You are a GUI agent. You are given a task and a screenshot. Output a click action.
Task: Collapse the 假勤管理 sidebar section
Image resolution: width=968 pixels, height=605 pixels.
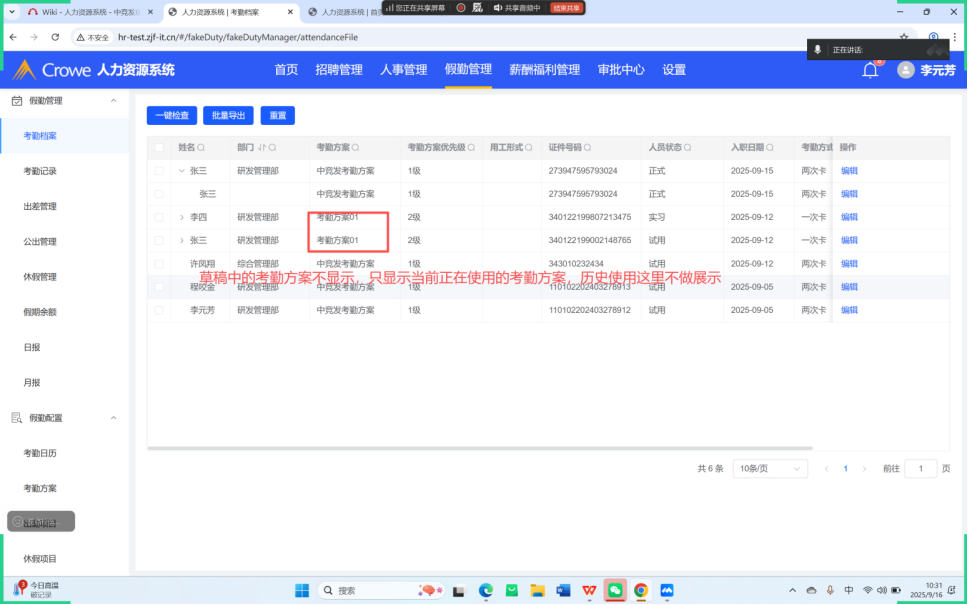113,101
